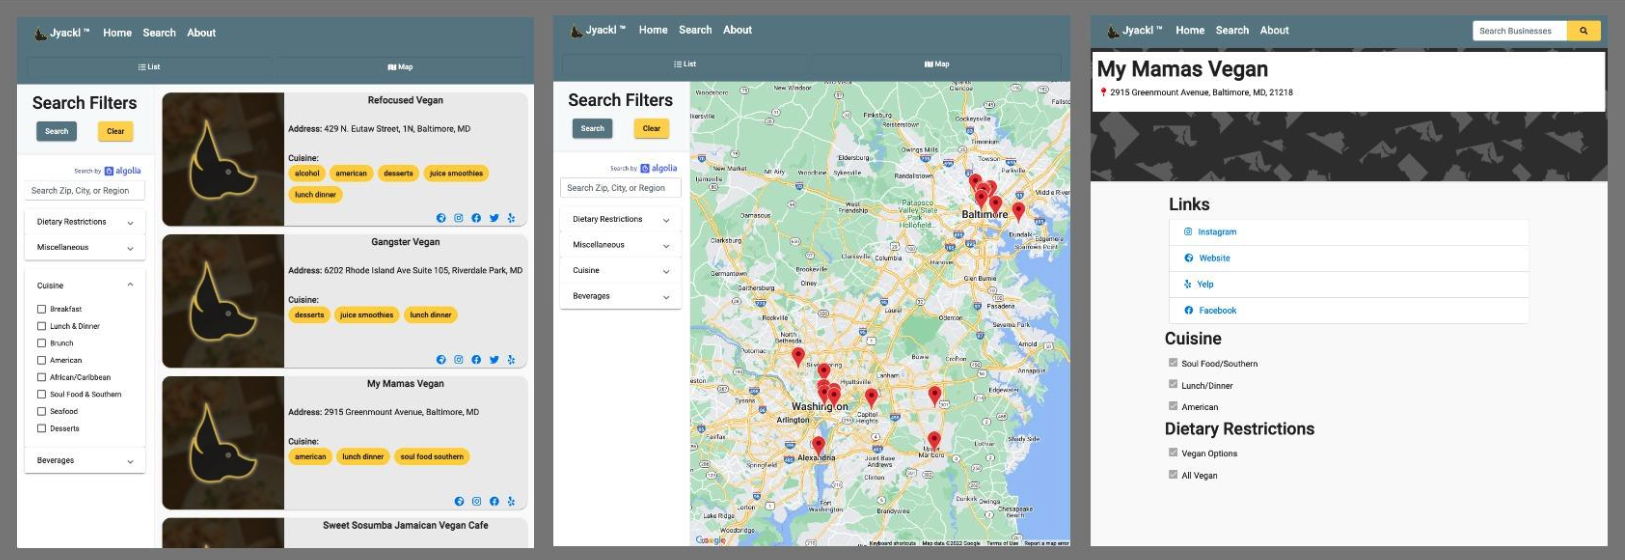Open the Twitter icon on the Gangster Vegan card
Image resolution: width=1625 pixels, height=560 pixels.
coord(494,360)
